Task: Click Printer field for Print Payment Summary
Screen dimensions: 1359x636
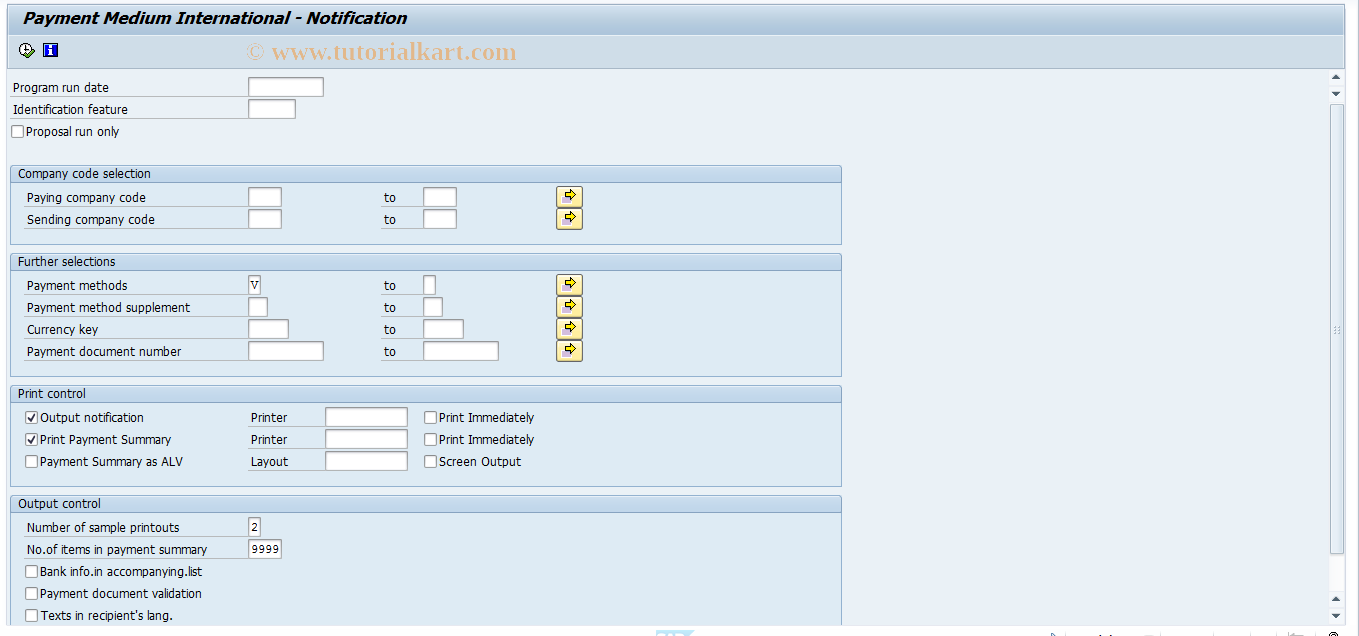Action: click(x=366, y=439)
